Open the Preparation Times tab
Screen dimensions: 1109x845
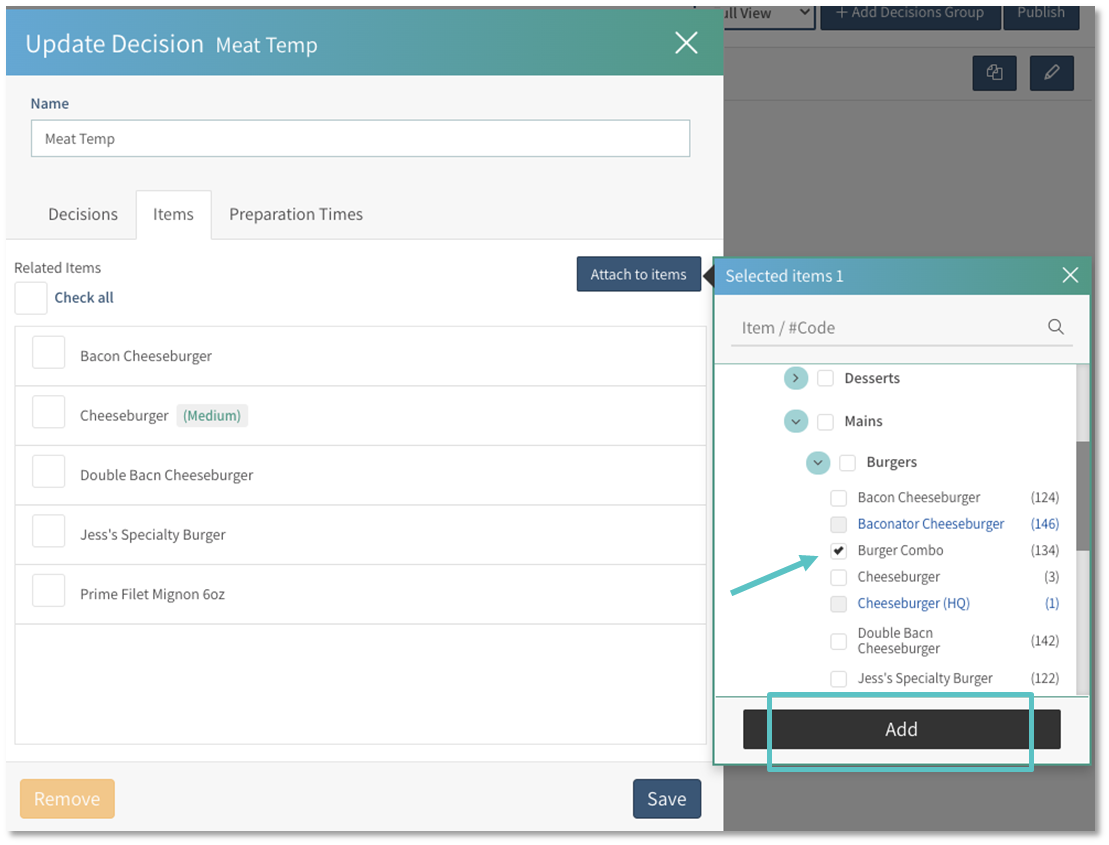296,214
